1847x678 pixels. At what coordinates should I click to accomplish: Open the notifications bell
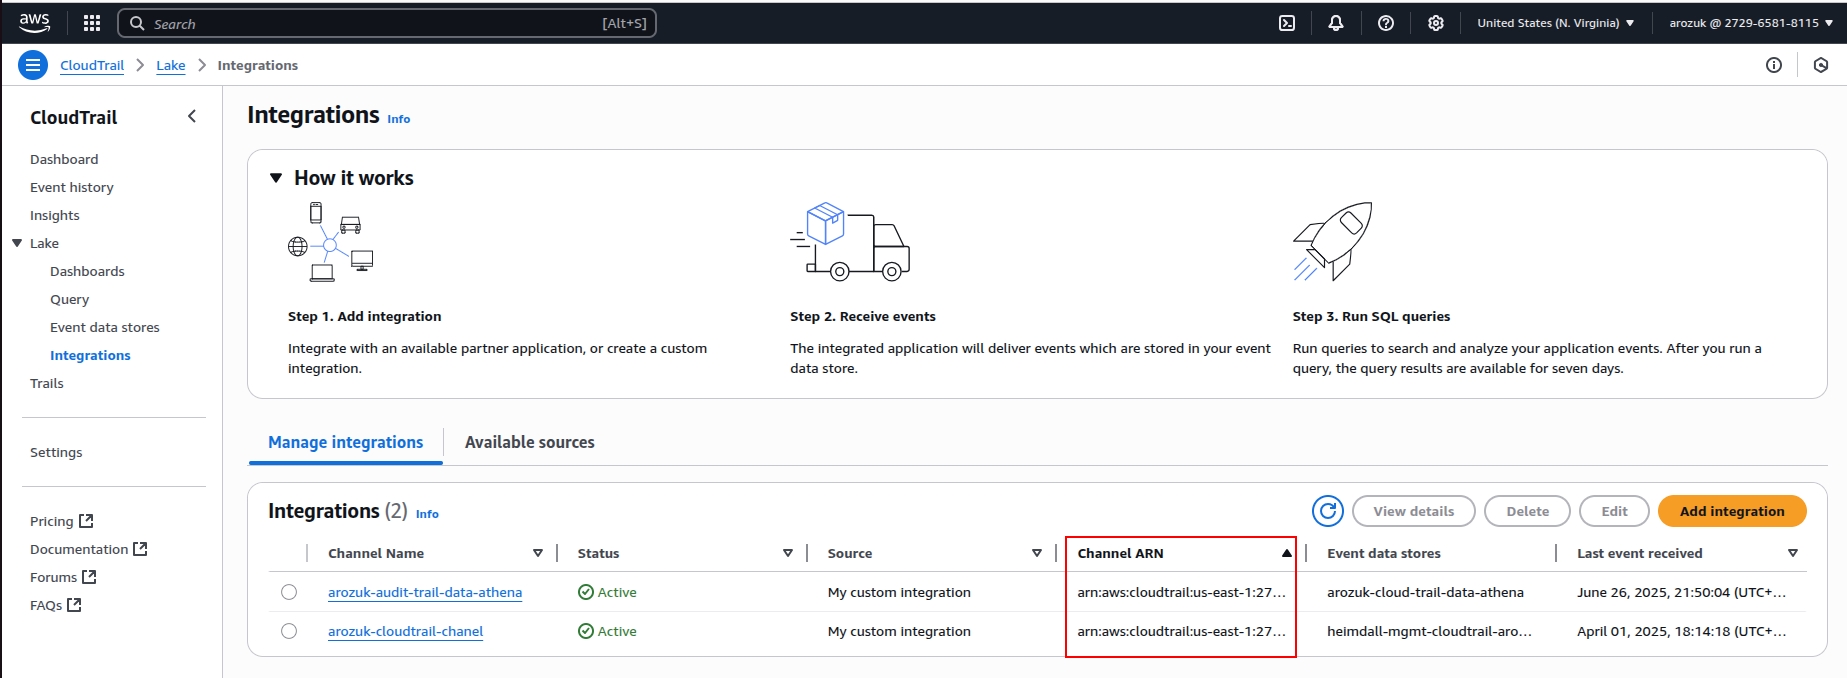1336,23
